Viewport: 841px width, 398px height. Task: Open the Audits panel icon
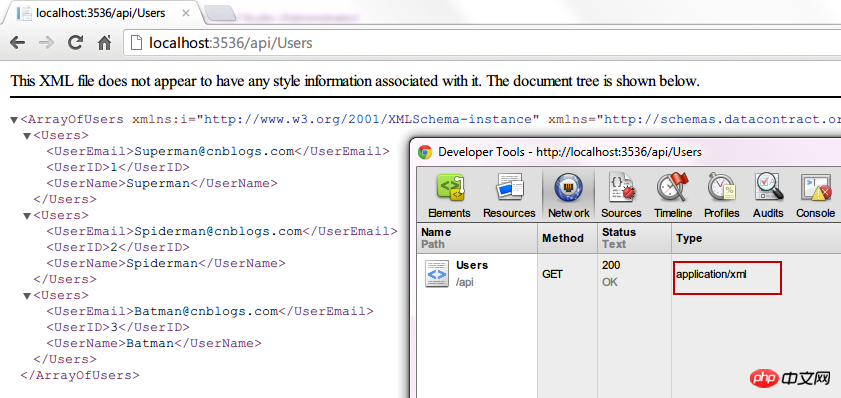coord(768,196)
